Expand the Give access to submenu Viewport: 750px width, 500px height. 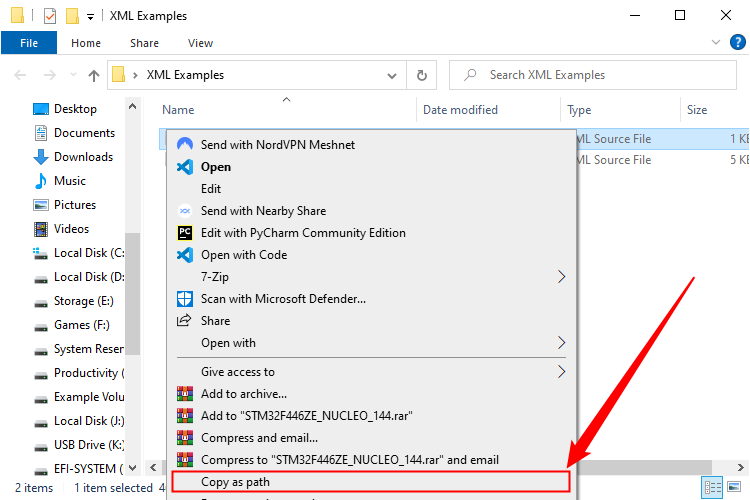click(x=561, y=372)
